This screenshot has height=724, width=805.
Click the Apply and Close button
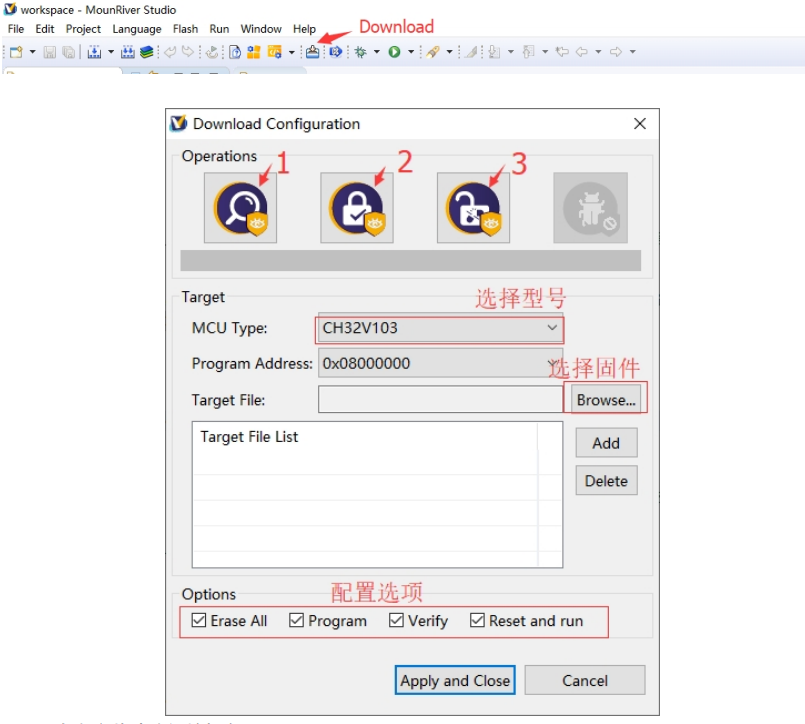pyautogui.click(x=455, y=680)
